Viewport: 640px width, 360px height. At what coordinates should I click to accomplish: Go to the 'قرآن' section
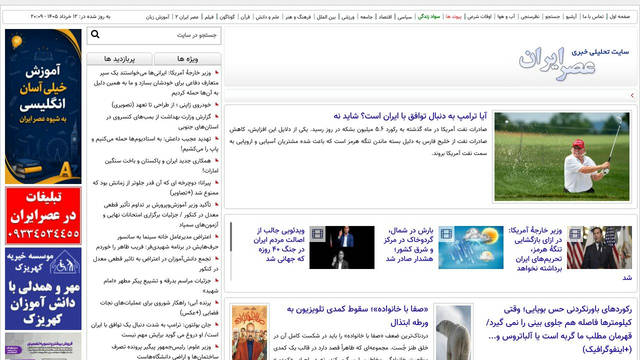coord(245,17)
